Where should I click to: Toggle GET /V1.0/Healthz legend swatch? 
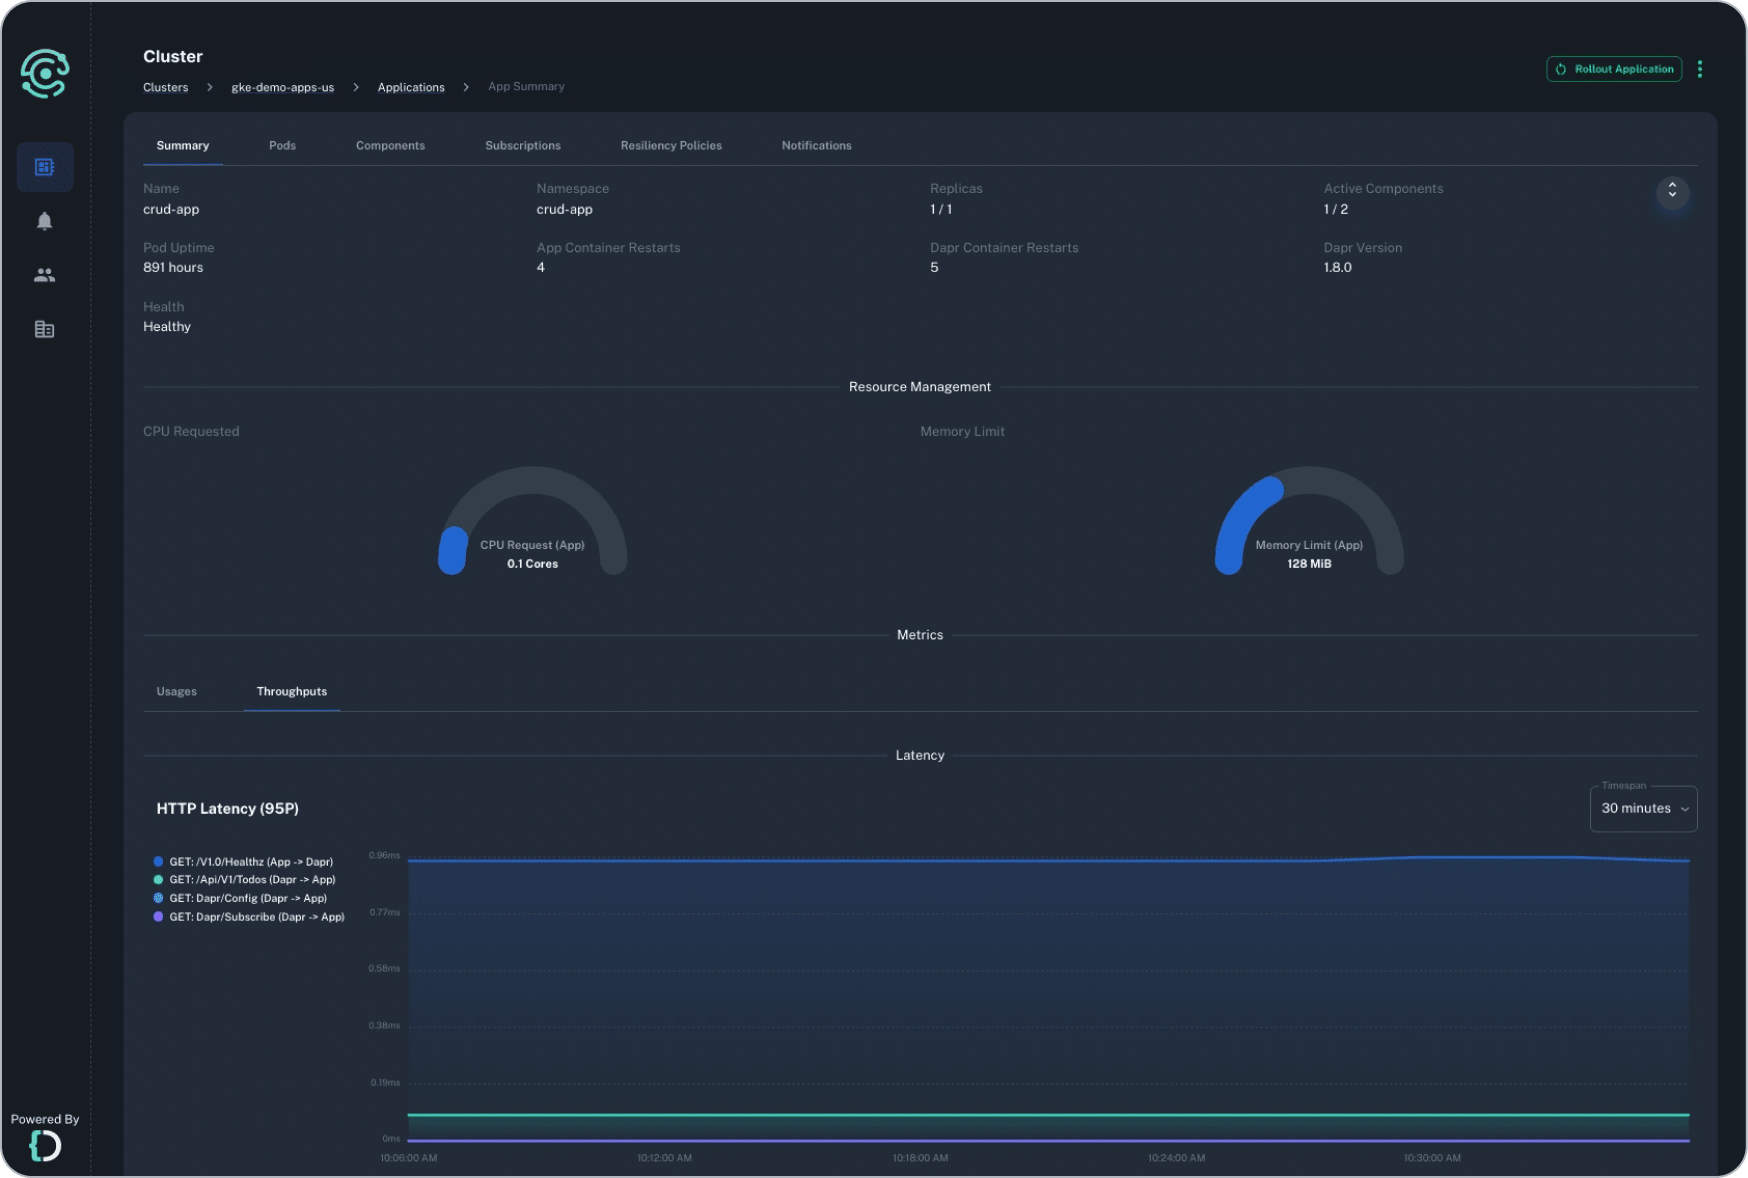click(x=158, y=861)
